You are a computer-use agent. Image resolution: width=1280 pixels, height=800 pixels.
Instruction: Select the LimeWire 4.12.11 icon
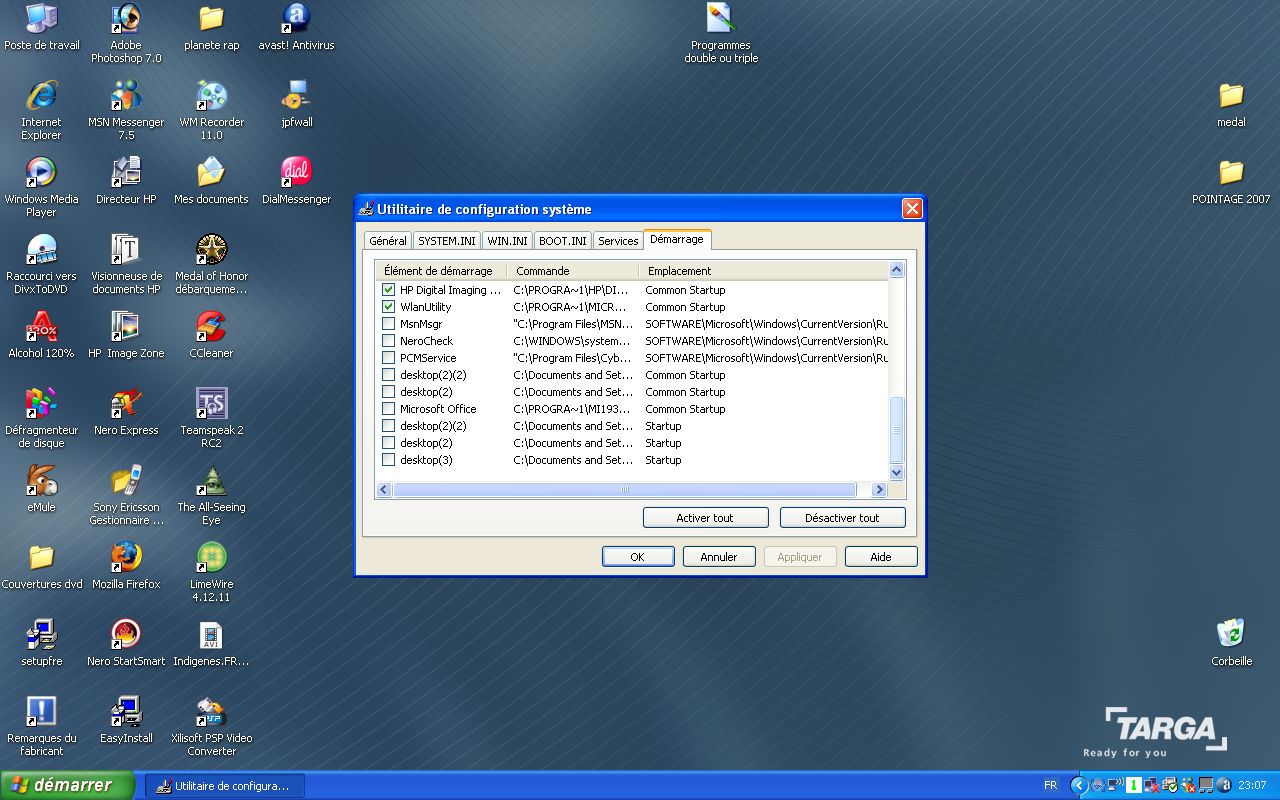[211, 572]
